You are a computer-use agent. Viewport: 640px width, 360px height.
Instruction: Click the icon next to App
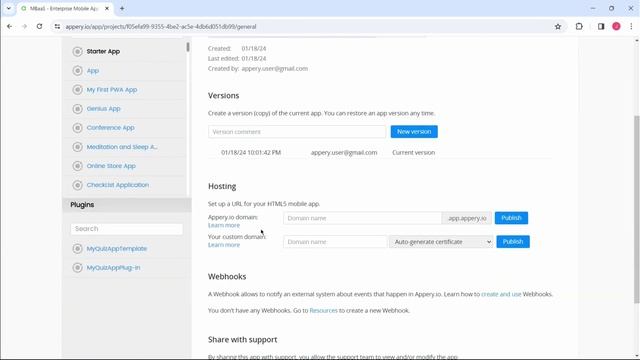[77, 71]
